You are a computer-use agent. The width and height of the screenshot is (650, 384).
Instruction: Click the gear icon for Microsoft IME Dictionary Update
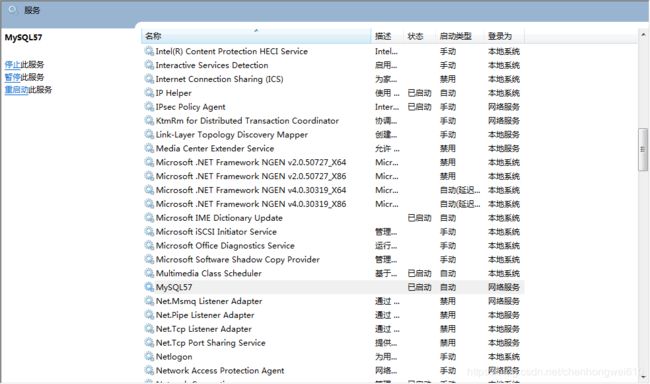point(149,218)
